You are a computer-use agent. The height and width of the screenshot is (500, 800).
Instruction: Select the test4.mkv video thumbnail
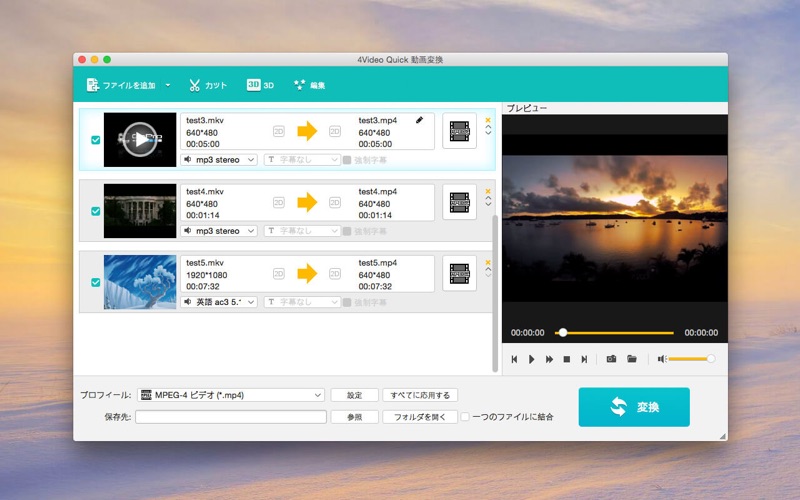(x=140, y=211)
